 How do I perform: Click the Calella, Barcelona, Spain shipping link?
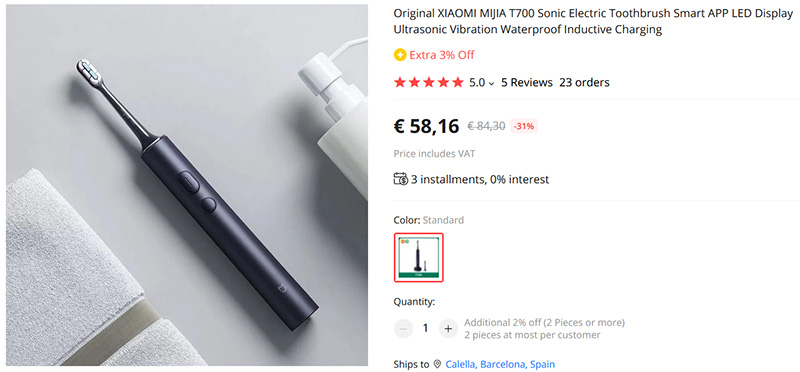pyautogui.click(x=500, y=364)
